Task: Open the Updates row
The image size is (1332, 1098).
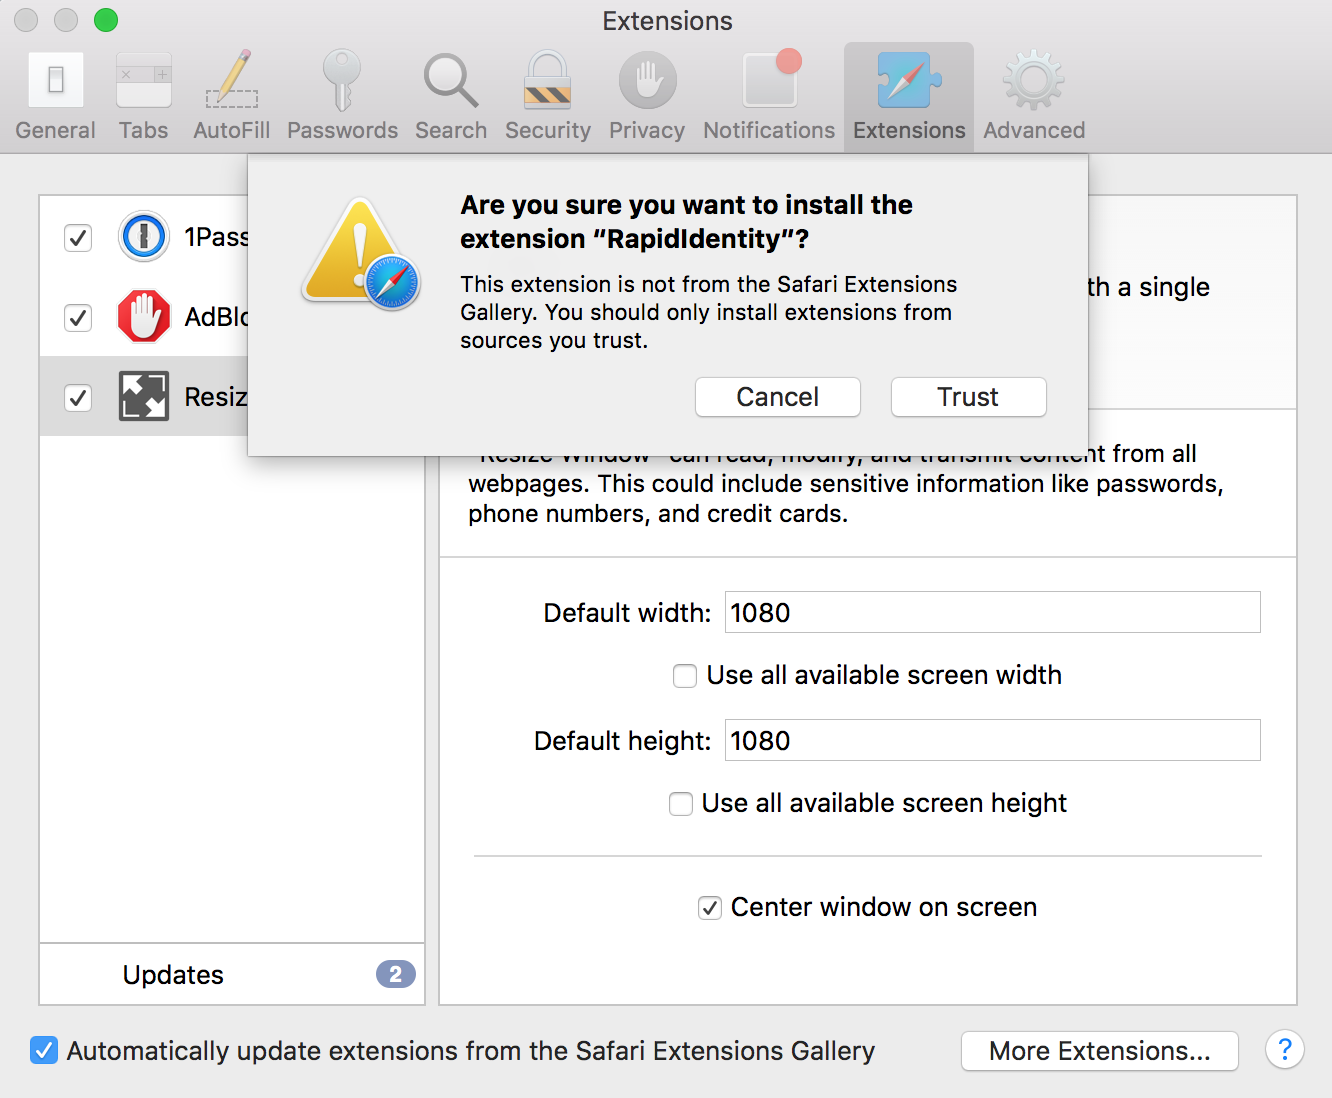Action: coord(232,974)
